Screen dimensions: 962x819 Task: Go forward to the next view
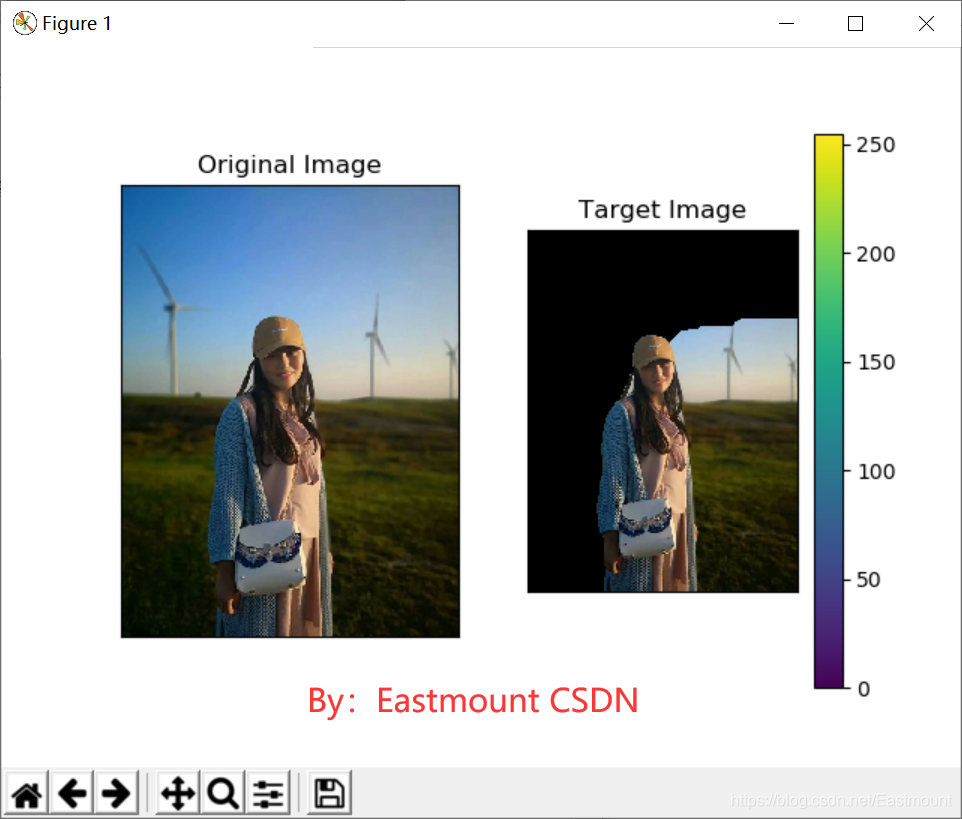pyautogui.click(x=116, y=793)
